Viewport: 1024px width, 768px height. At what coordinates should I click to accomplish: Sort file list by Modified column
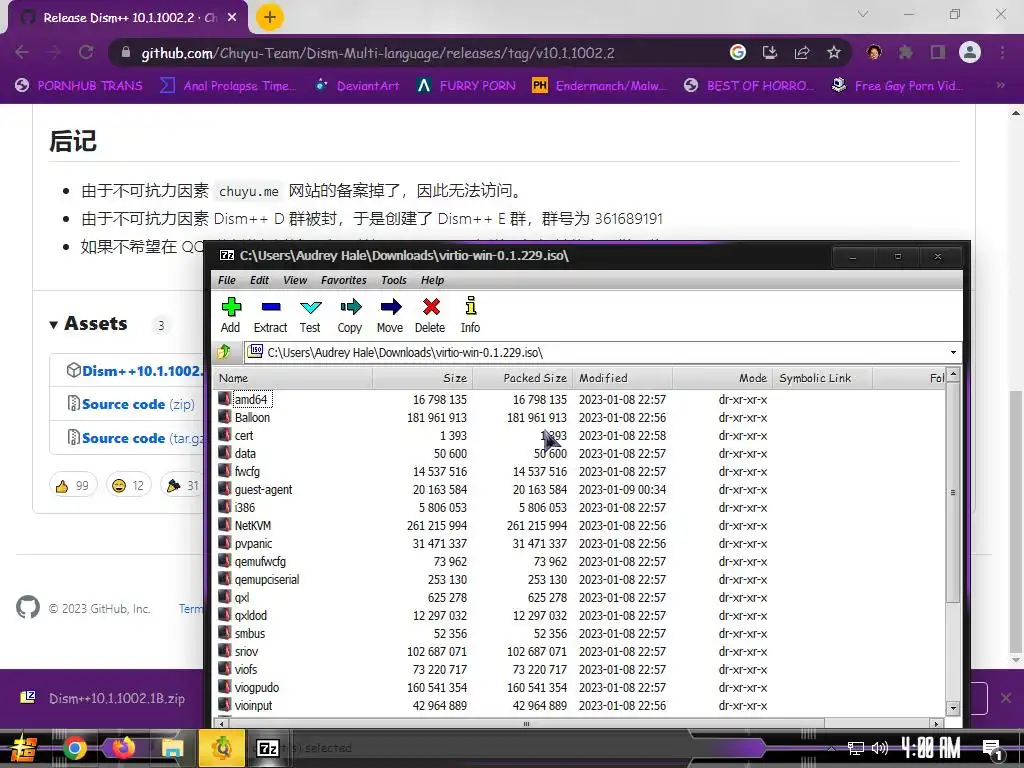click(x=622, y=378)
